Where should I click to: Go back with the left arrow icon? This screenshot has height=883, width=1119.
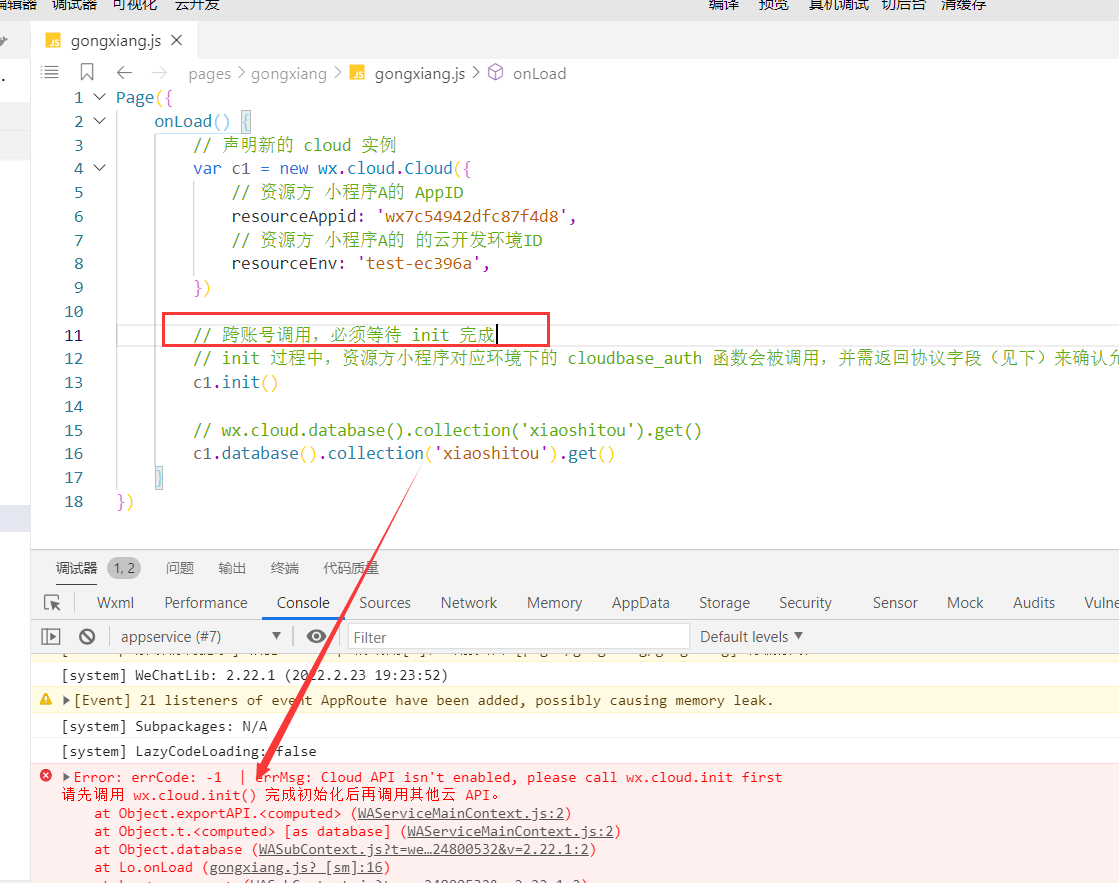124,73
